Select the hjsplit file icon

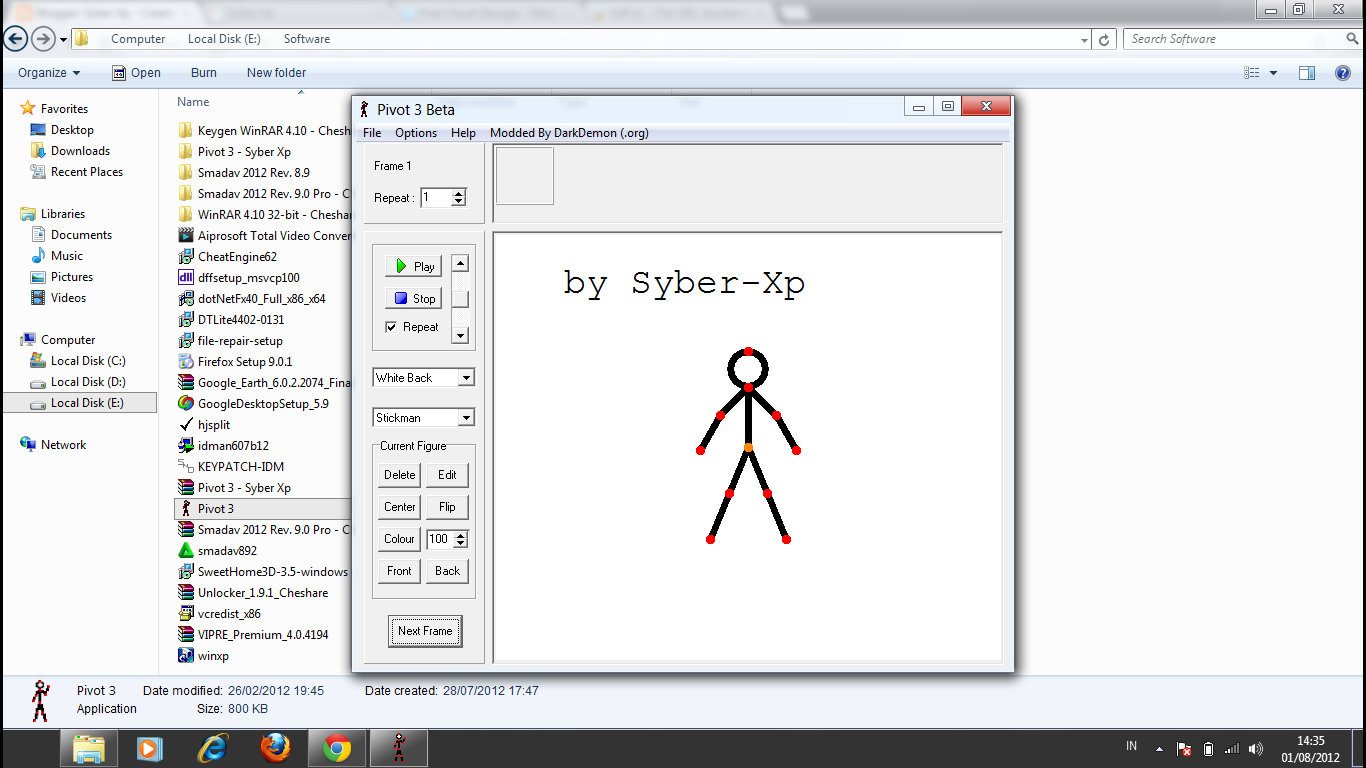[186, 425]
